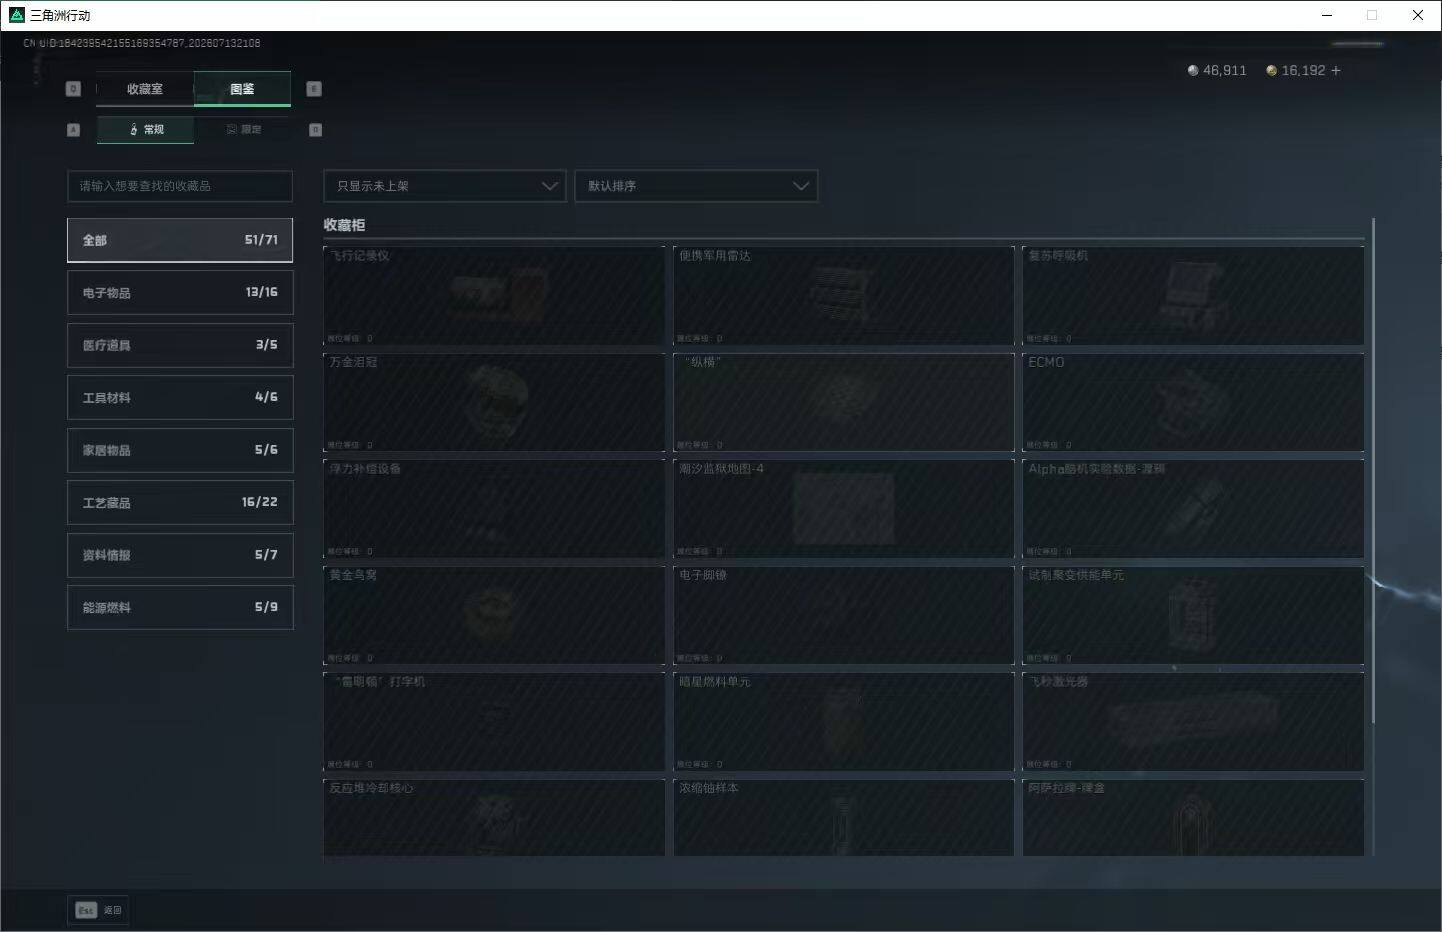Viewport: 1442px width, 932px height.
Task: Choose the 全部 51/71 category
Action: tap(180, 240)
